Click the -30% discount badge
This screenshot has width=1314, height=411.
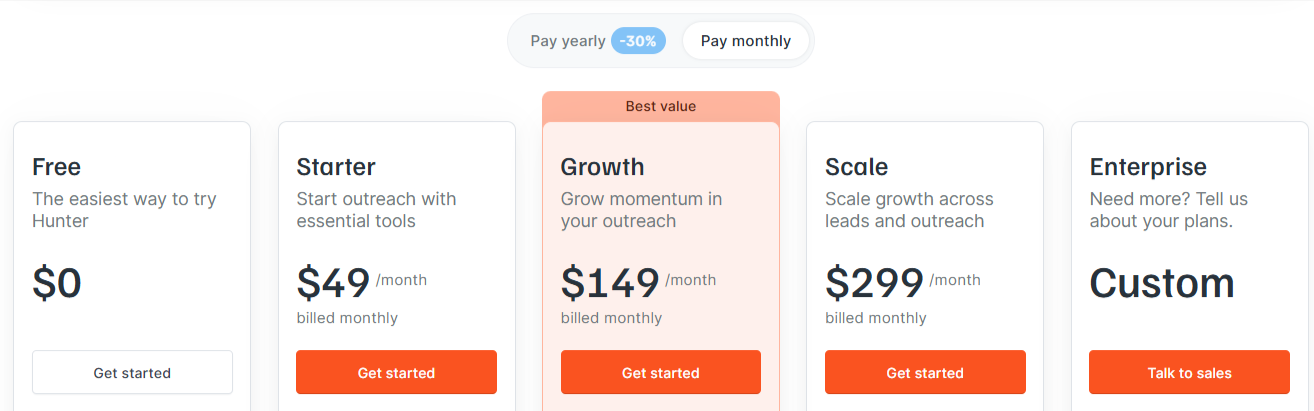pos(638,41)
